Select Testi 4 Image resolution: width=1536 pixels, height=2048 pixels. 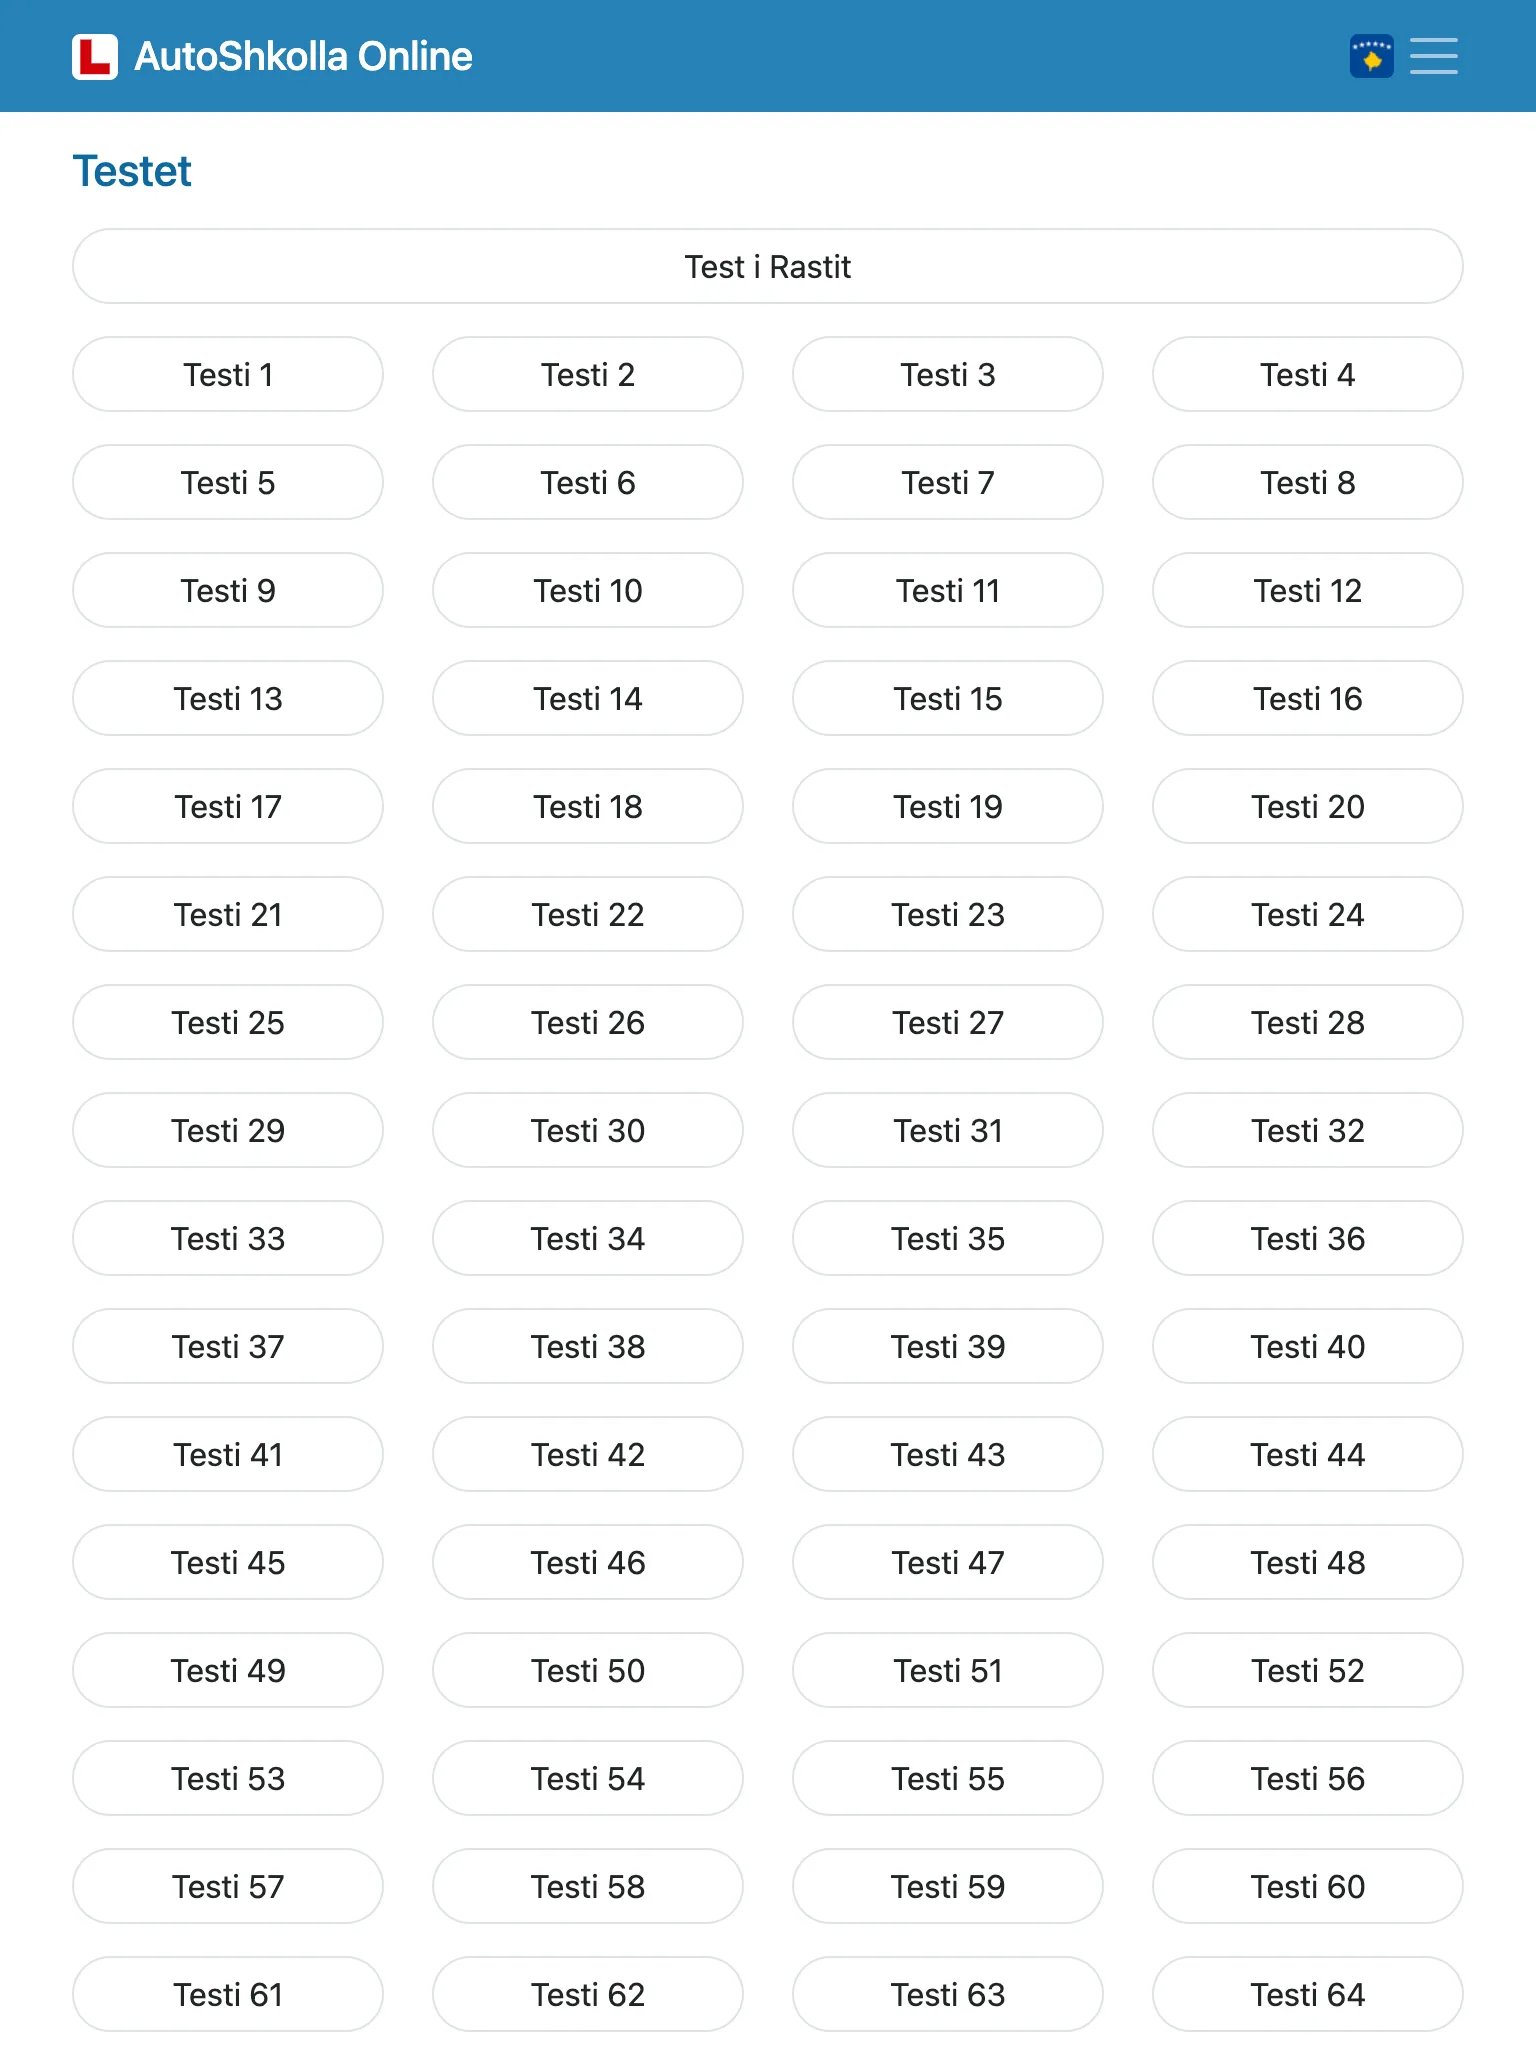pos(1308,374)
